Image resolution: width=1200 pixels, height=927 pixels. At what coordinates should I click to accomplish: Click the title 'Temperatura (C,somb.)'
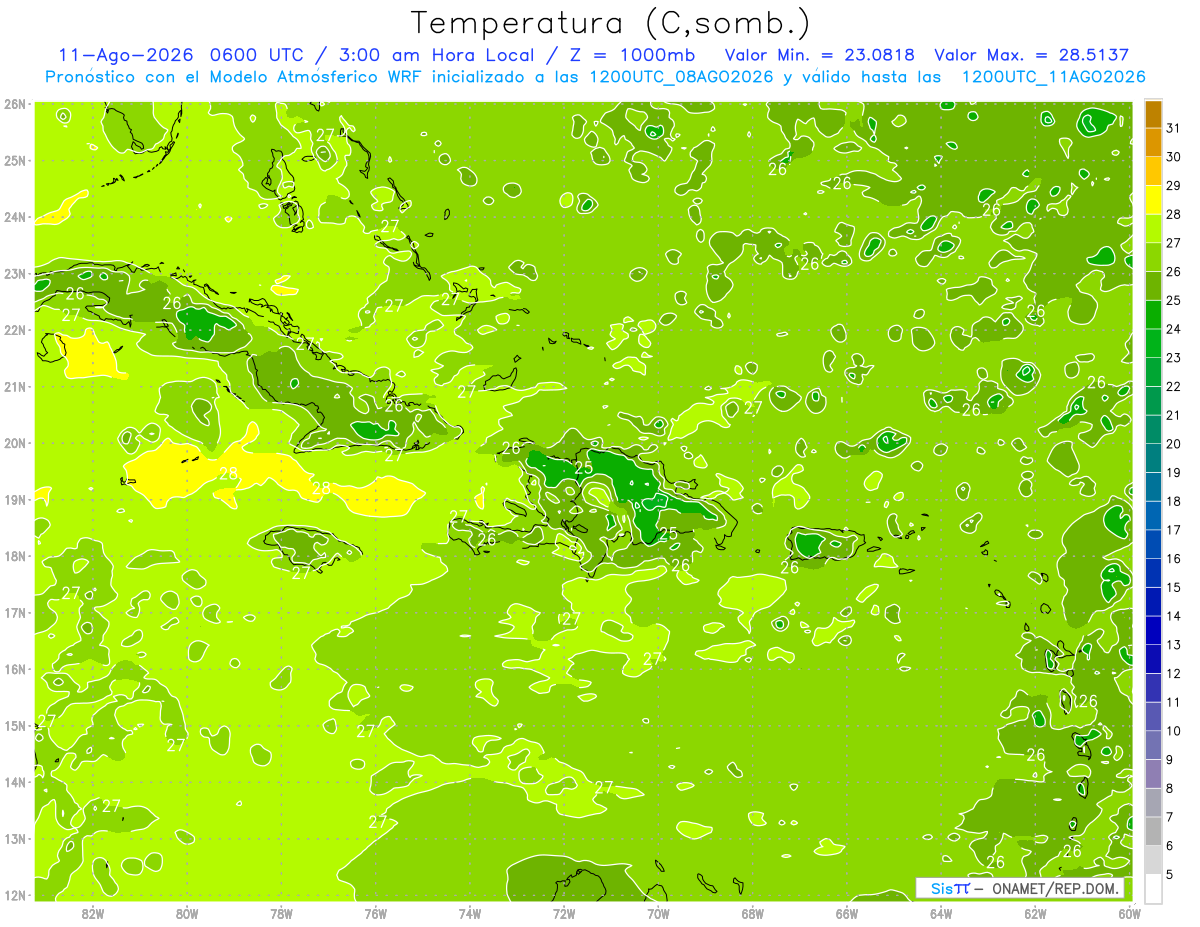point(611,23)
